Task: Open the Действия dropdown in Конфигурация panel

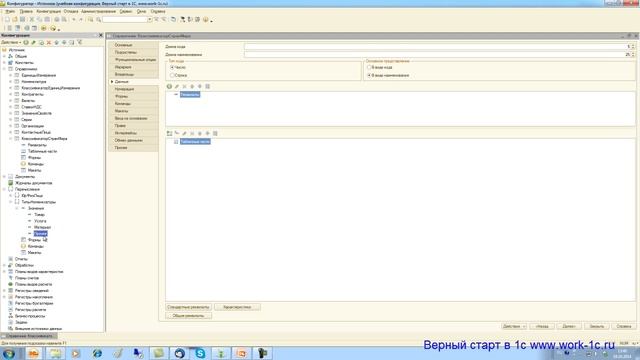Action: click(11, 42)
